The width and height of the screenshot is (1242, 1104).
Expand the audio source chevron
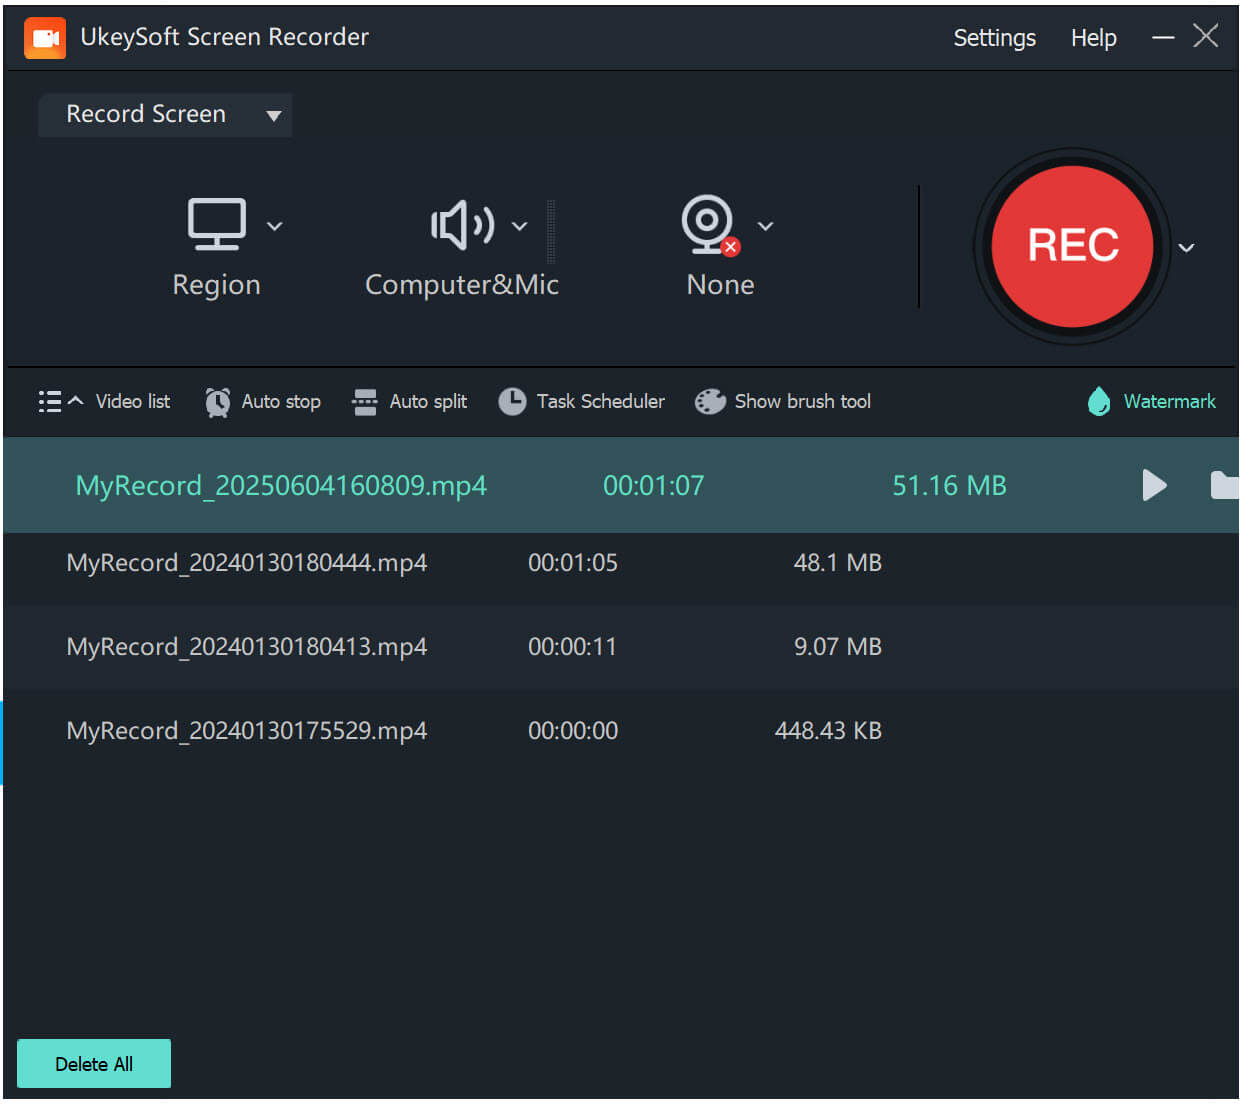[520, 226]
